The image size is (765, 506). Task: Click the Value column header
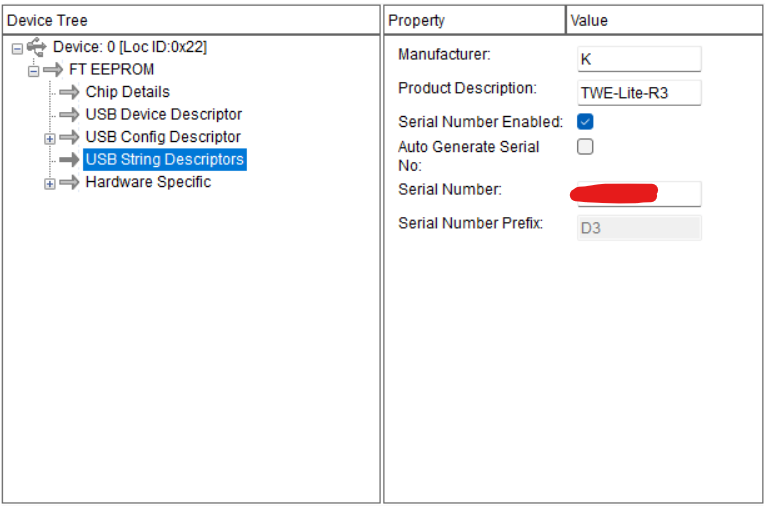click(x=664, y=20)
